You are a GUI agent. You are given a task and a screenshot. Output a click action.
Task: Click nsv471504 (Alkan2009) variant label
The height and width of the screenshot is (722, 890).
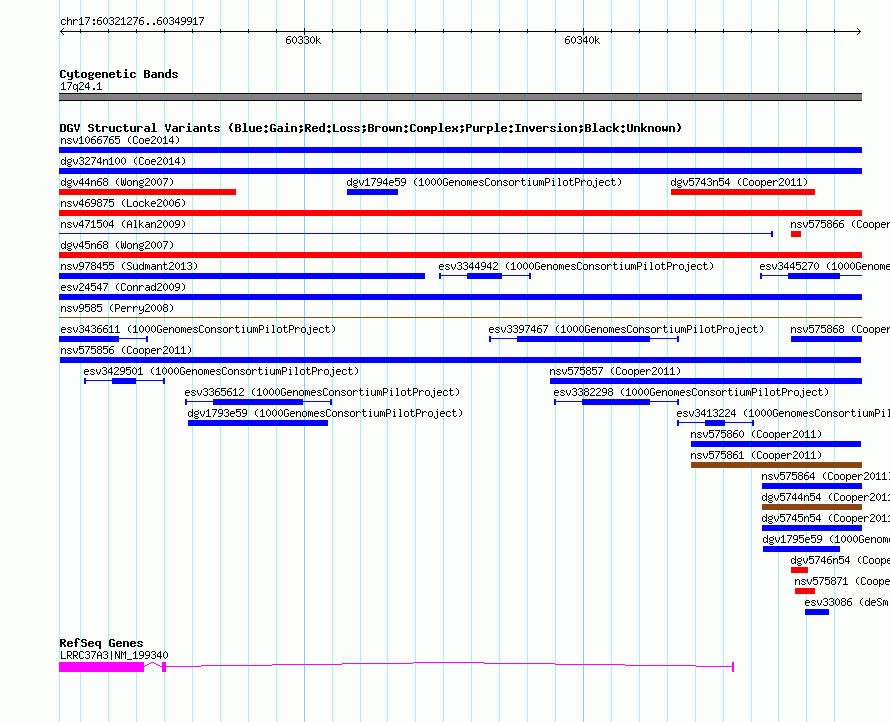click(x=123, y=224)
